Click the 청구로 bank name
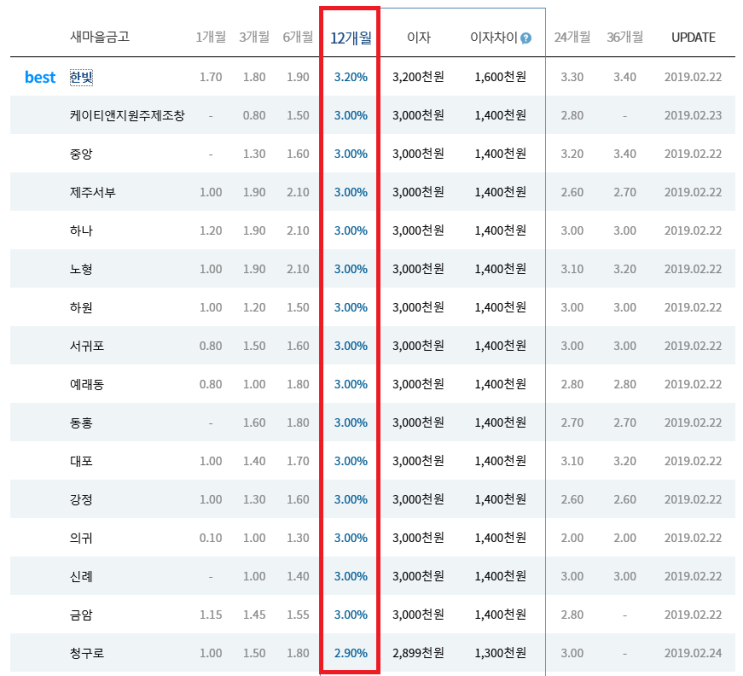The image size is (743, 676). (87, 653)
